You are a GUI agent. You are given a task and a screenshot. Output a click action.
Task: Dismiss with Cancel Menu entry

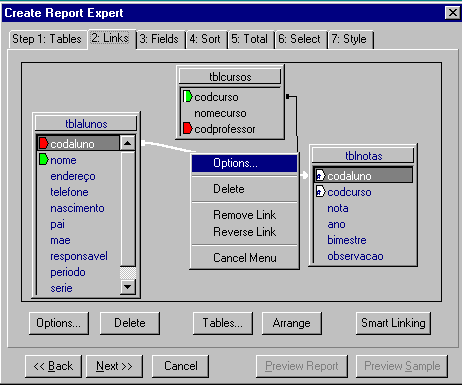coord(244,258)
